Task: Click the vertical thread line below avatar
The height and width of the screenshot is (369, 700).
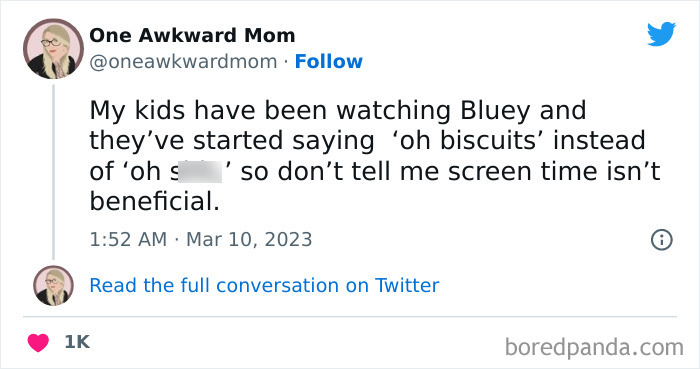Action: point(54,172)
